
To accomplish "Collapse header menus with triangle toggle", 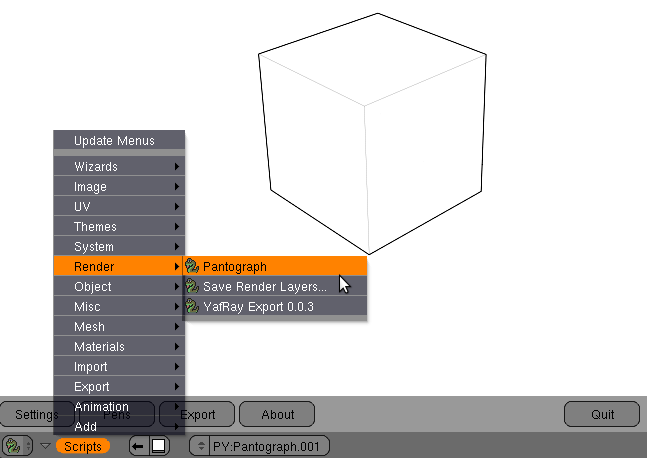I will (x=45, y=446).
